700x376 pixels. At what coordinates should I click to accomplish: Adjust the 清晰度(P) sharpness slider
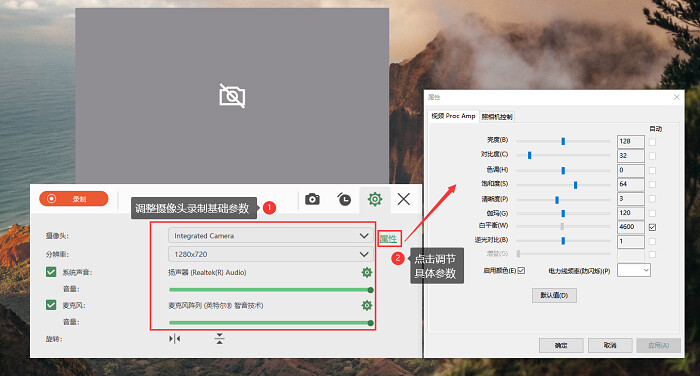click(x=563, y=200)
